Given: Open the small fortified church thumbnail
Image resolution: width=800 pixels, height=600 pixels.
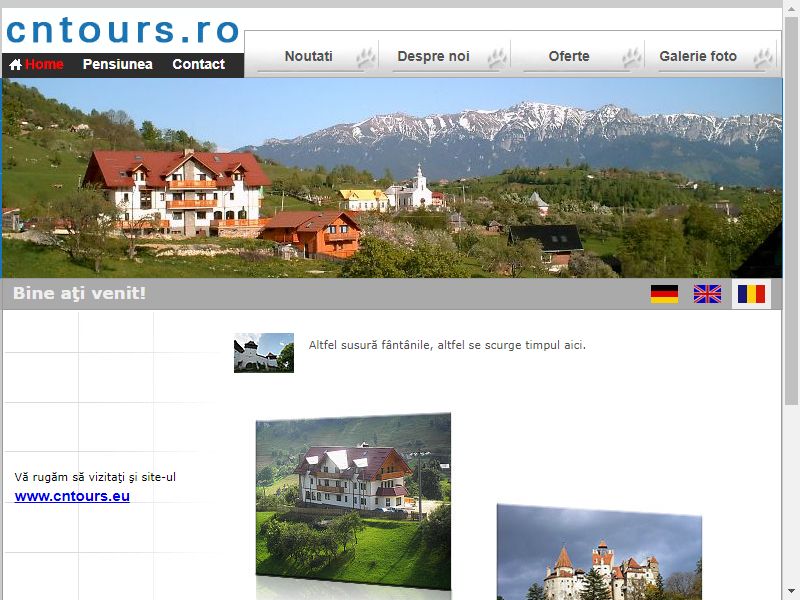Looking at the screenshot, I should [264, 353].
